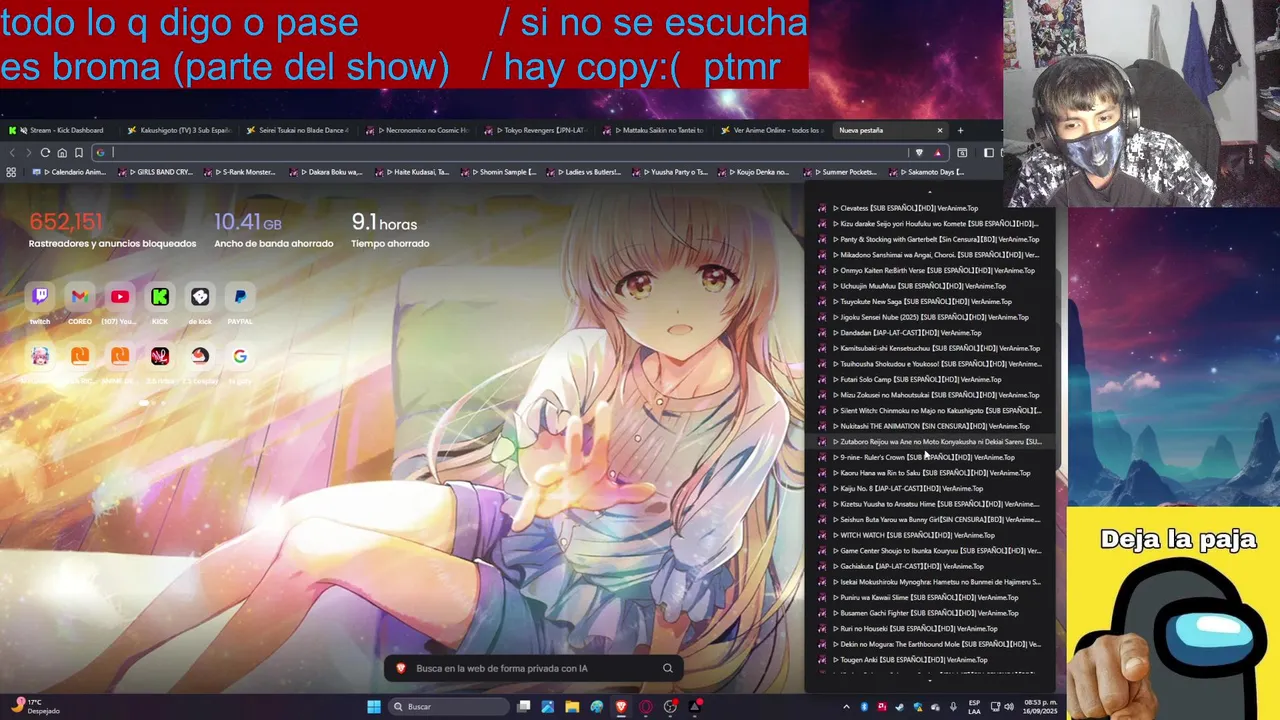Select Gachiakuta [JAP-LAT-CAST] bookmark entry

coord(930,566)
